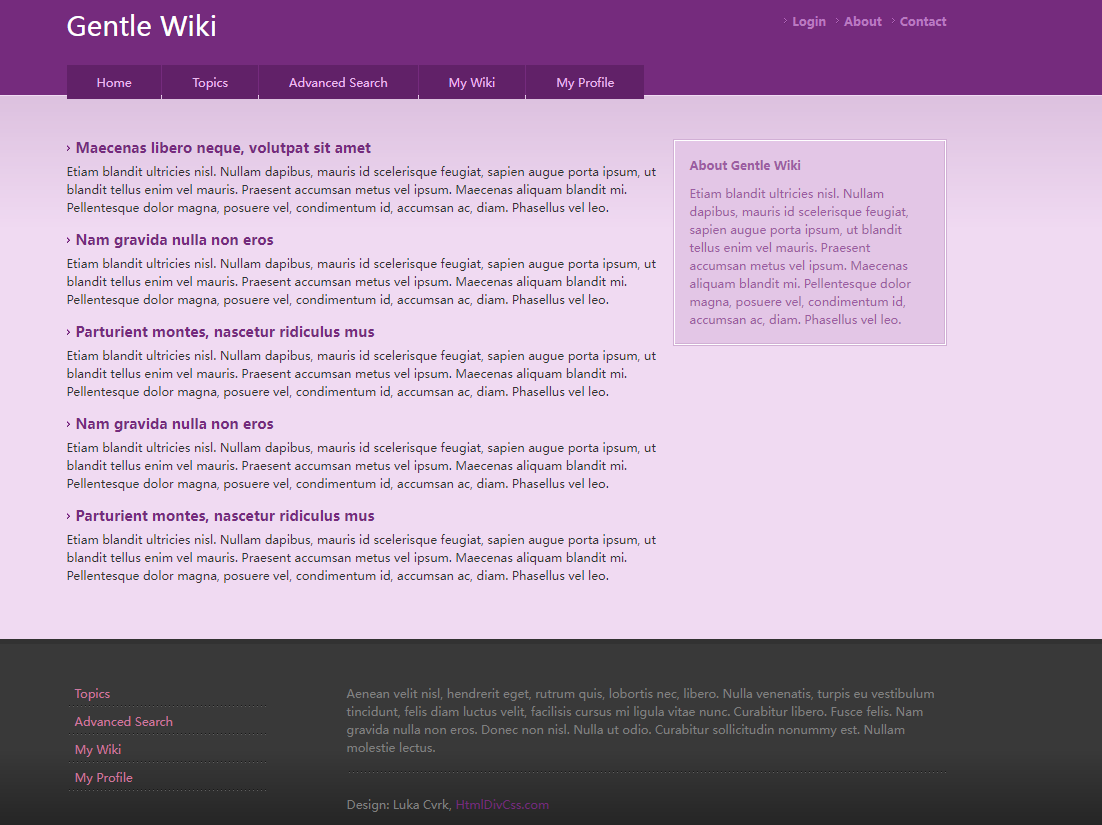The image size is (1102, 825).
Task: Click the Gentle Wiki site title
Action: pyautogui.click(x=141, y=26)
